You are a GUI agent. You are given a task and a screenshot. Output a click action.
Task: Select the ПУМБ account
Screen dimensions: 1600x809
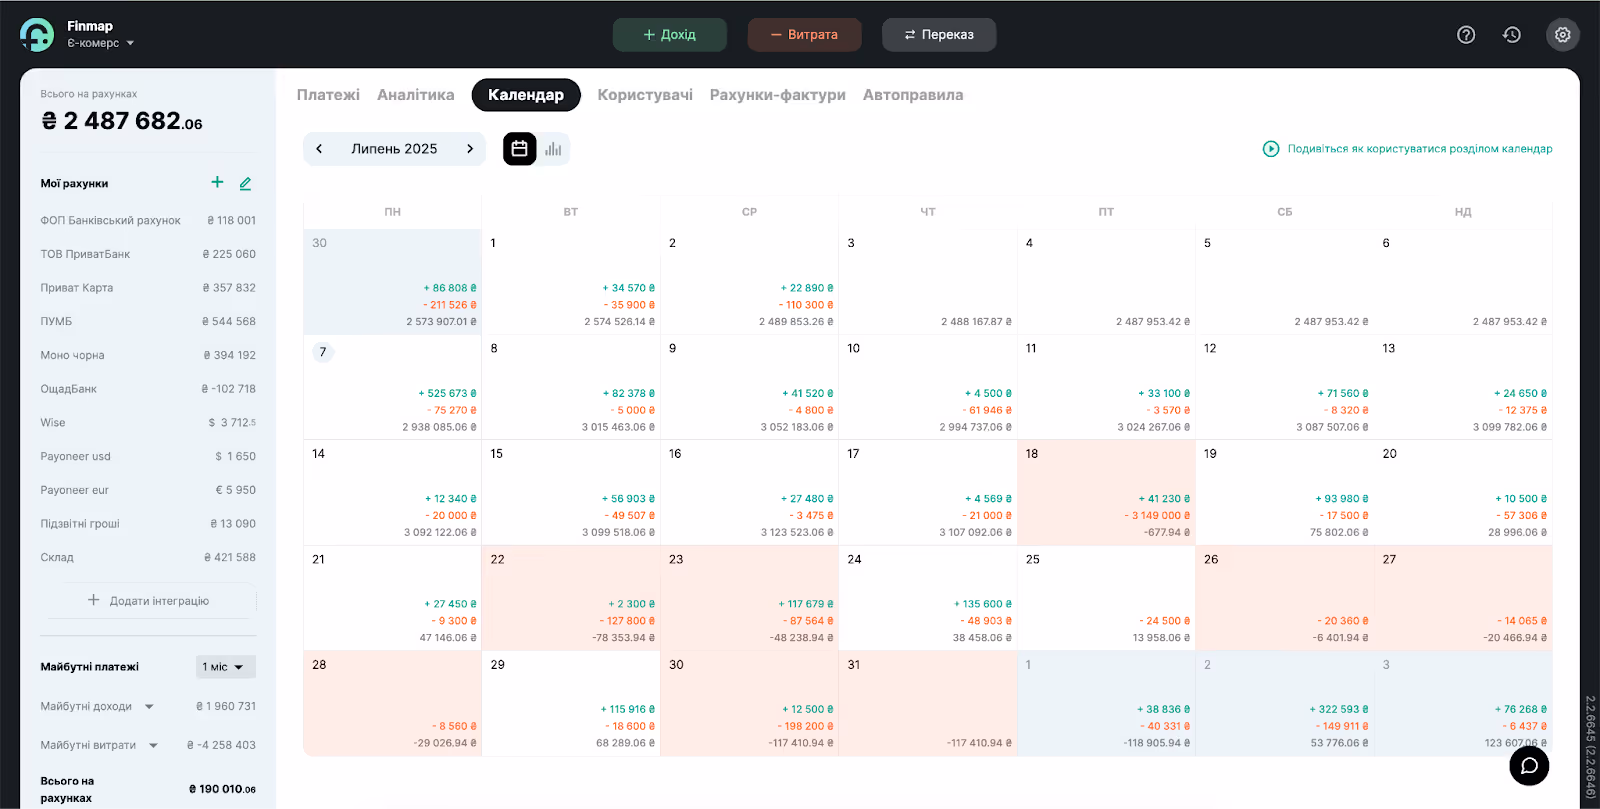tap(148, 321)
